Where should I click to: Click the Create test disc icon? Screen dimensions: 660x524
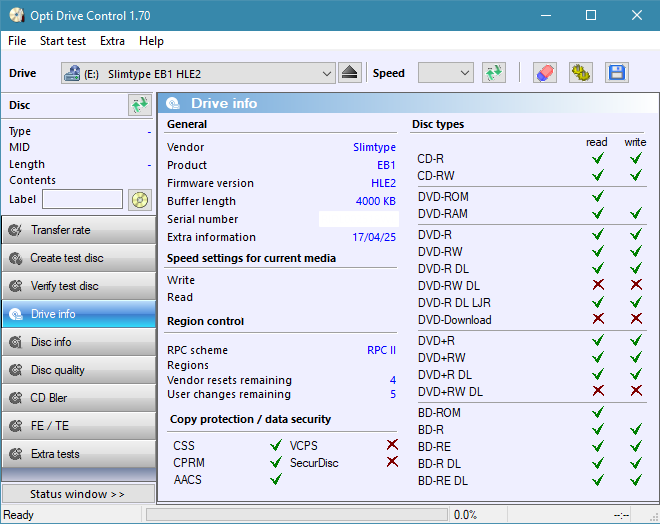point(16,258)
